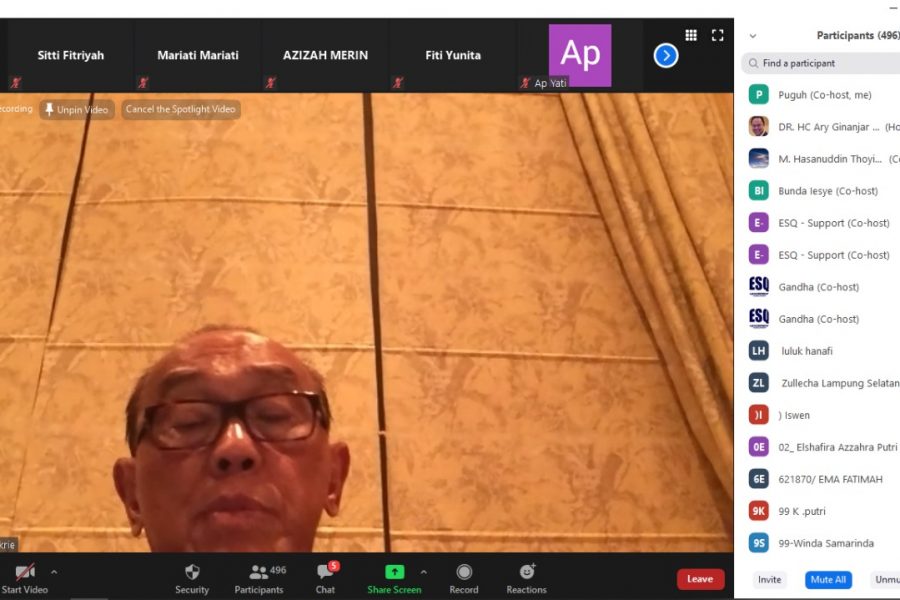Select Bunda Iesye co-host entry
This screenshot has height=600, width=900.
[x=827, y=191]
